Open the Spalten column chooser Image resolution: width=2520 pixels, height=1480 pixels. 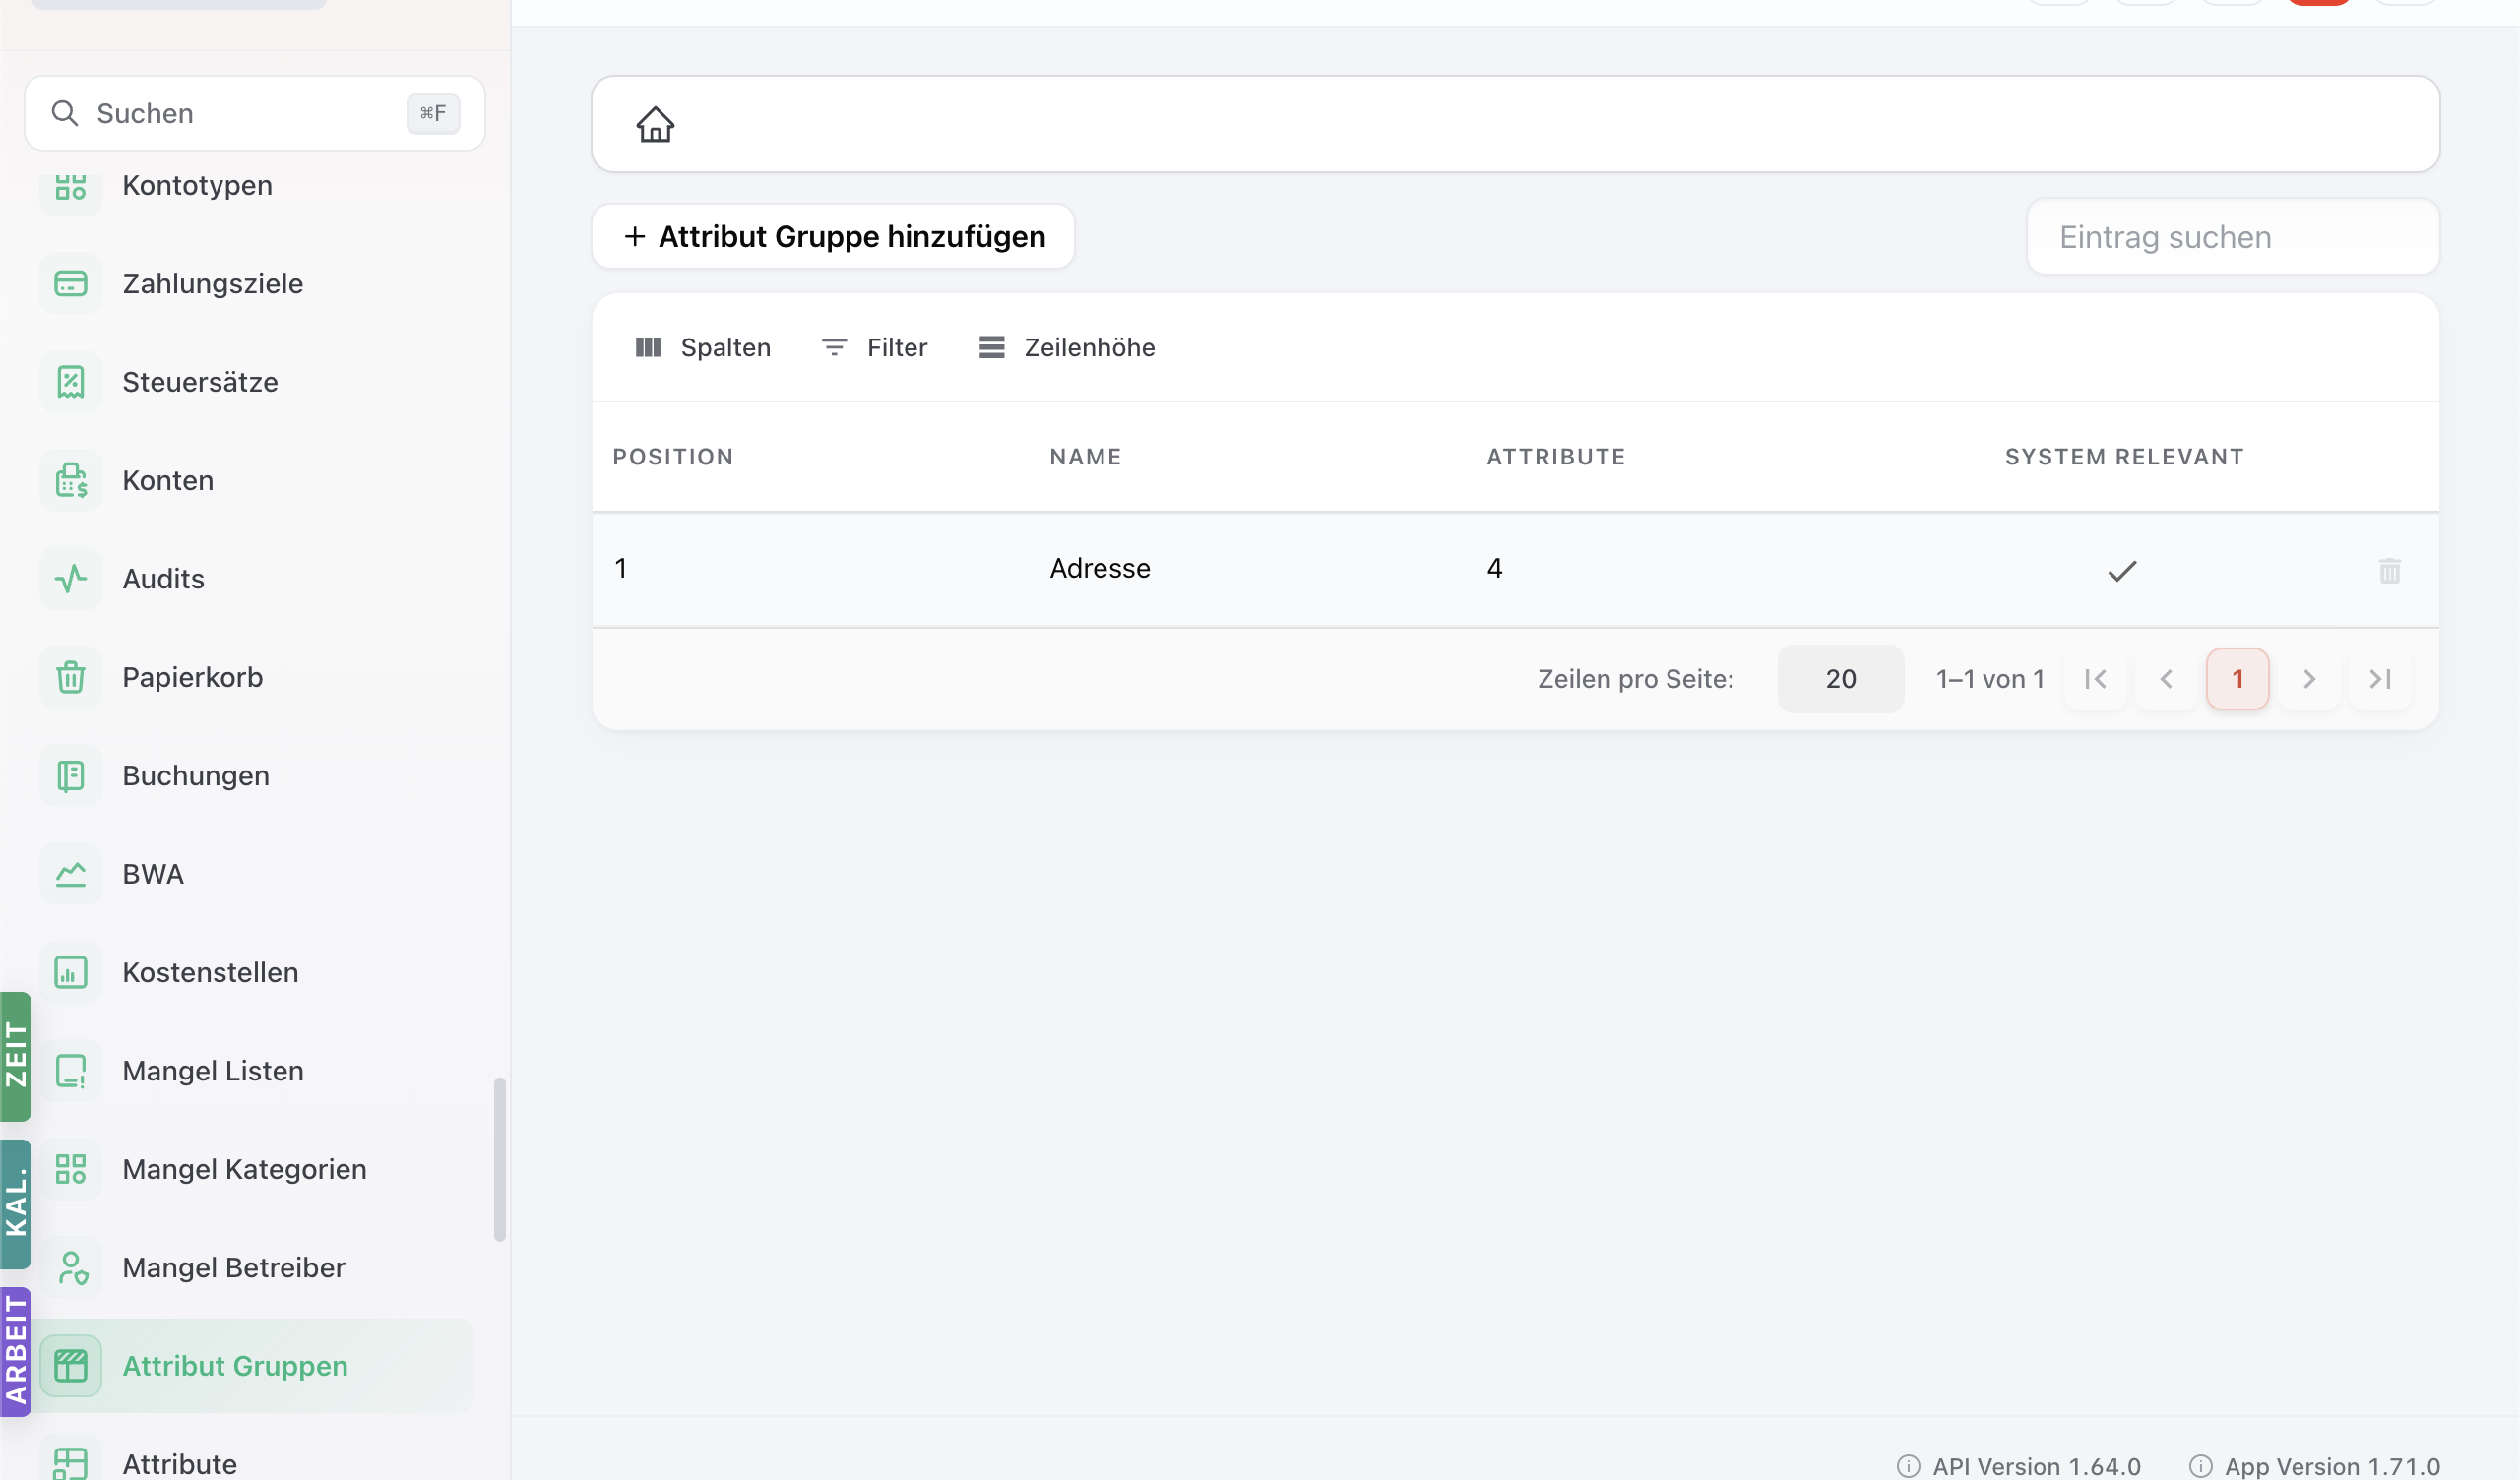703,347
